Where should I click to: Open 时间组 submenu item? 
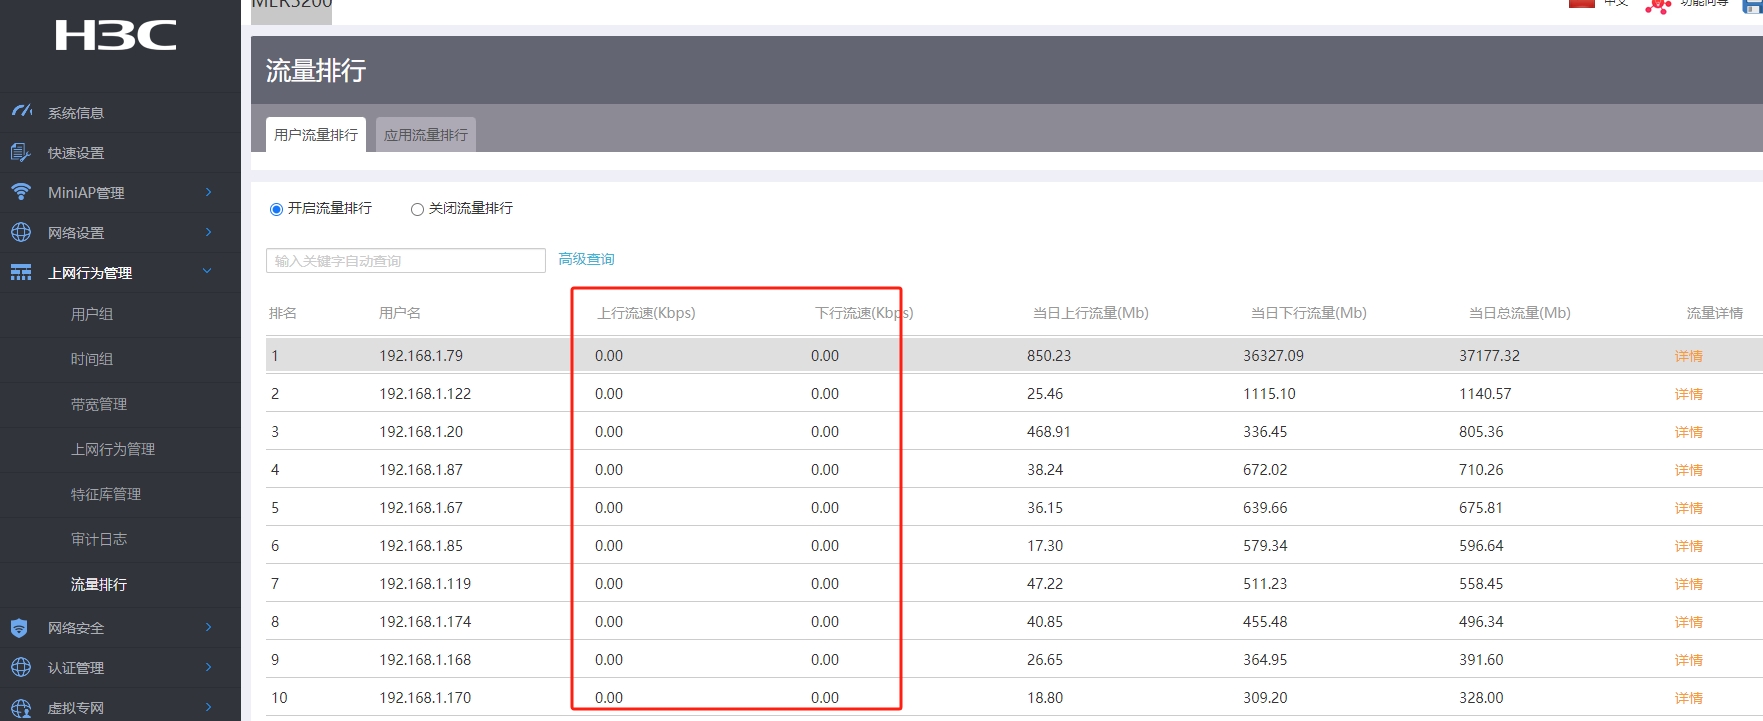click(92, 359)
